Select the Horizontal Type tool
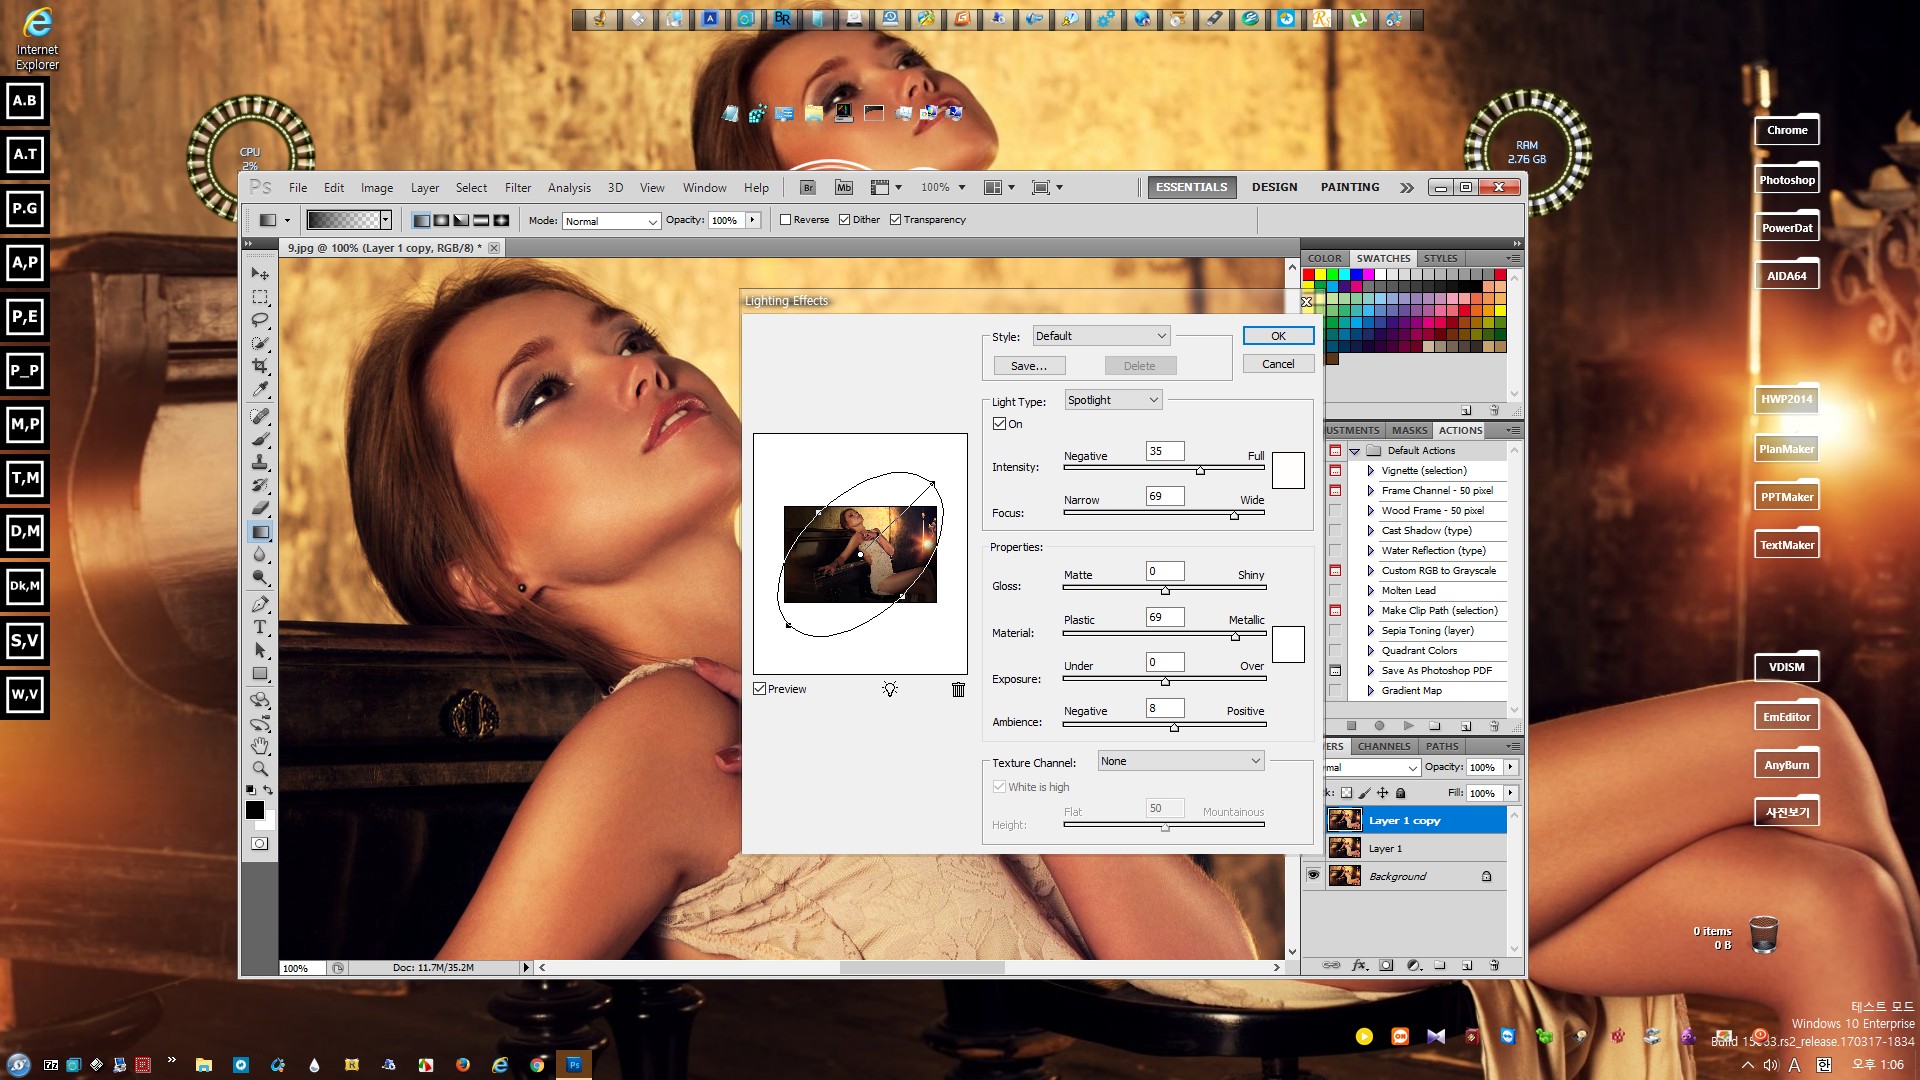 (260, 627)
